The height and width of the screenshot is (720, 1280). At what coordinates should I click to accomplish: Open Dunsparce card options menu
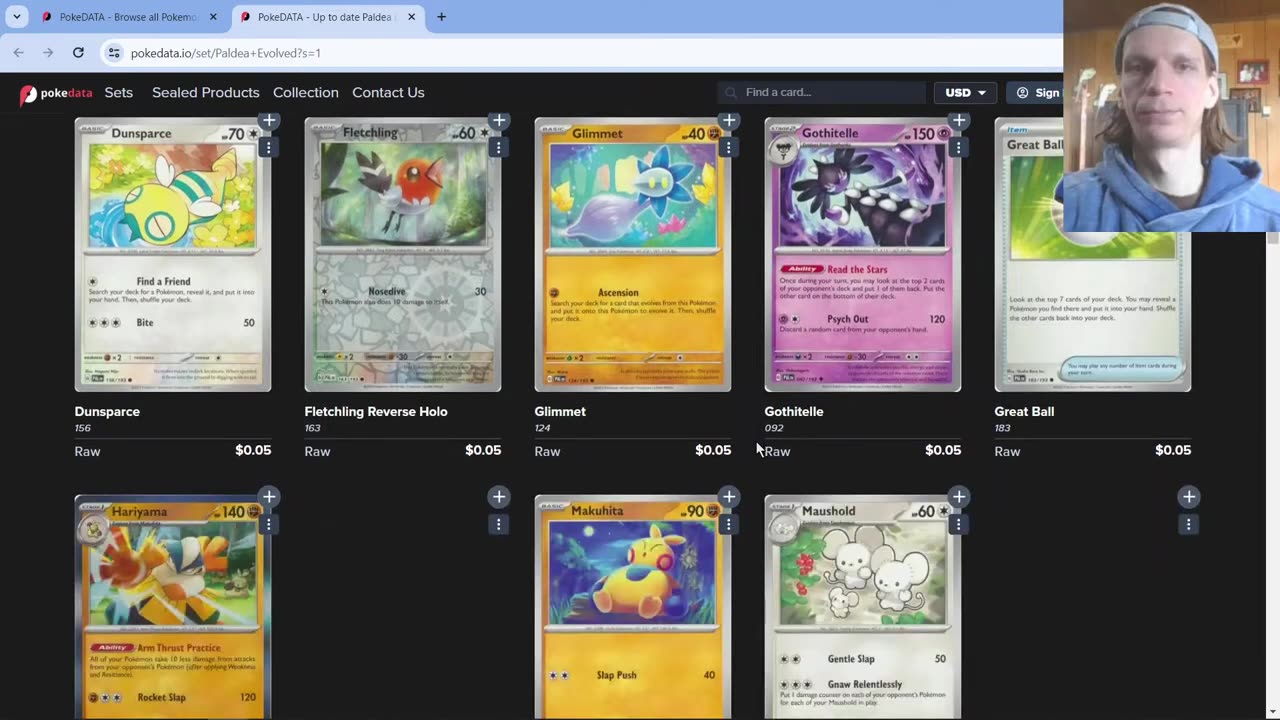coord(268,147)
